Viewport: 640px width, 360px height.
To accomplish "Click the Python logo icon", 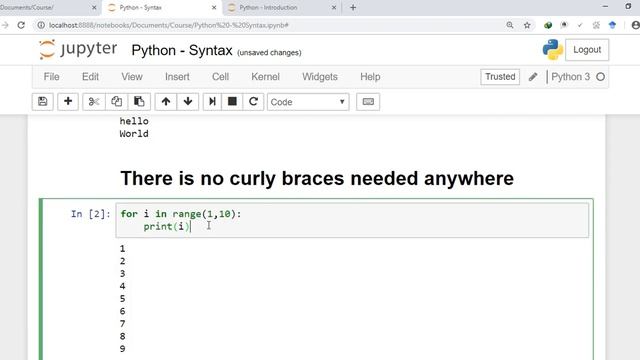I will pos(553,50).
